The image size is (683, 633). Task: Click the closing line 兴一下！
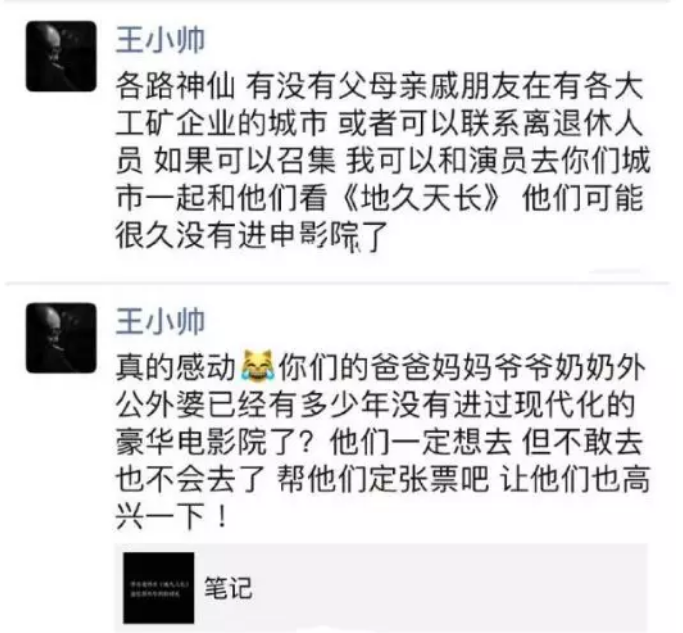coord(172,517)
